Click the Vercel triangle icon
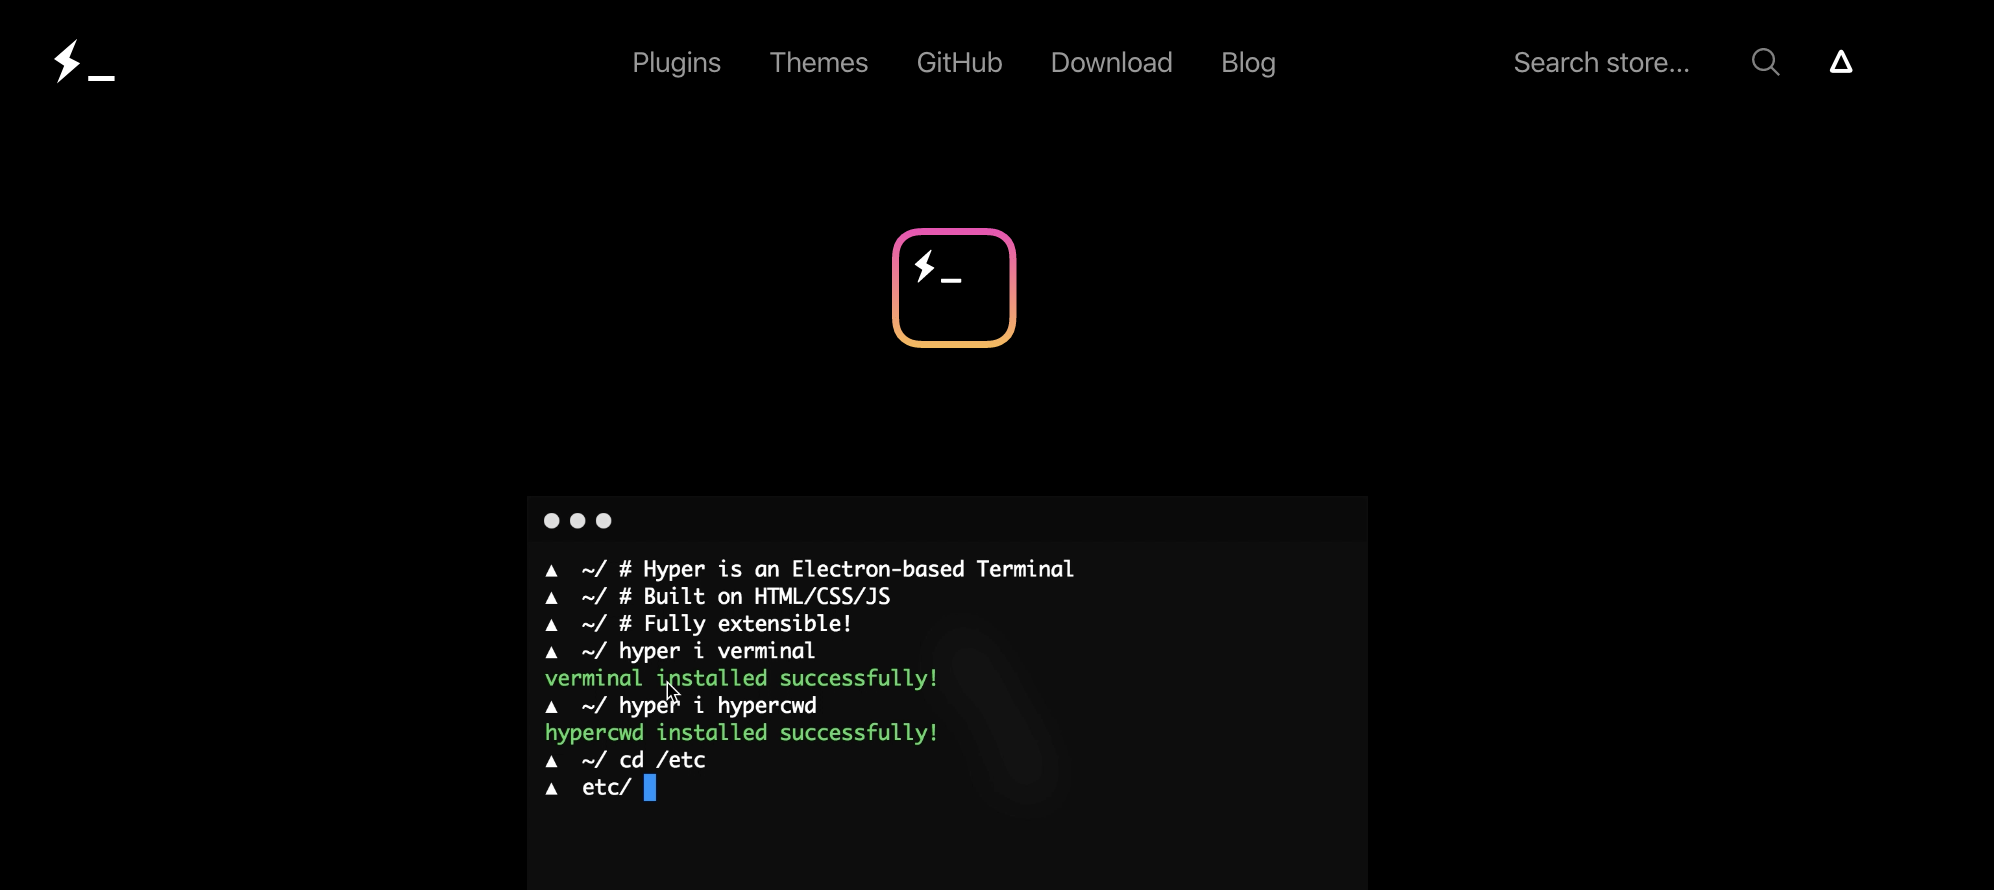 point(1841,62)
